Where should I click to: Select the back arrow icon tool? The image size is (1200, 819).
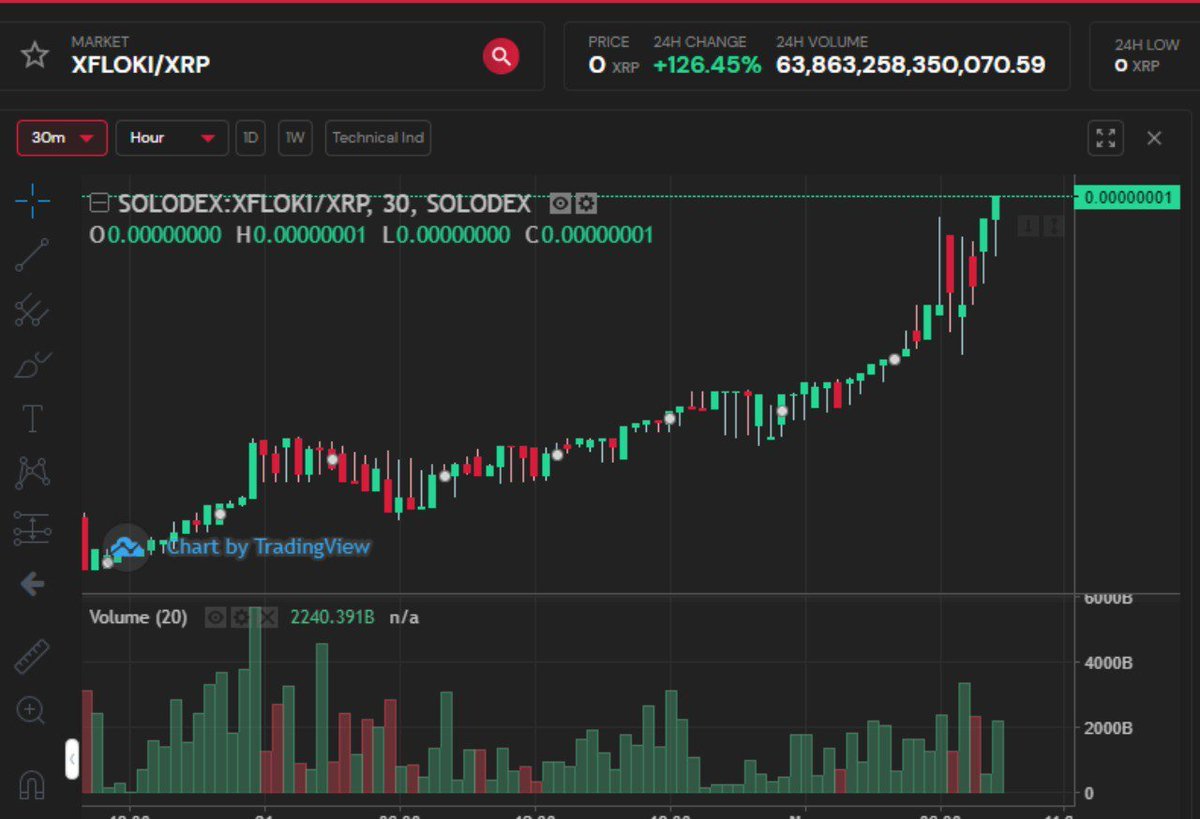(32, 583)
